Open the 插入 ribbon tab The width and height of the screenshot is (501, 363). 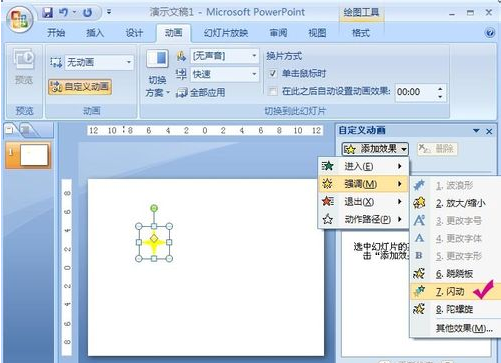tap(95, 33)
